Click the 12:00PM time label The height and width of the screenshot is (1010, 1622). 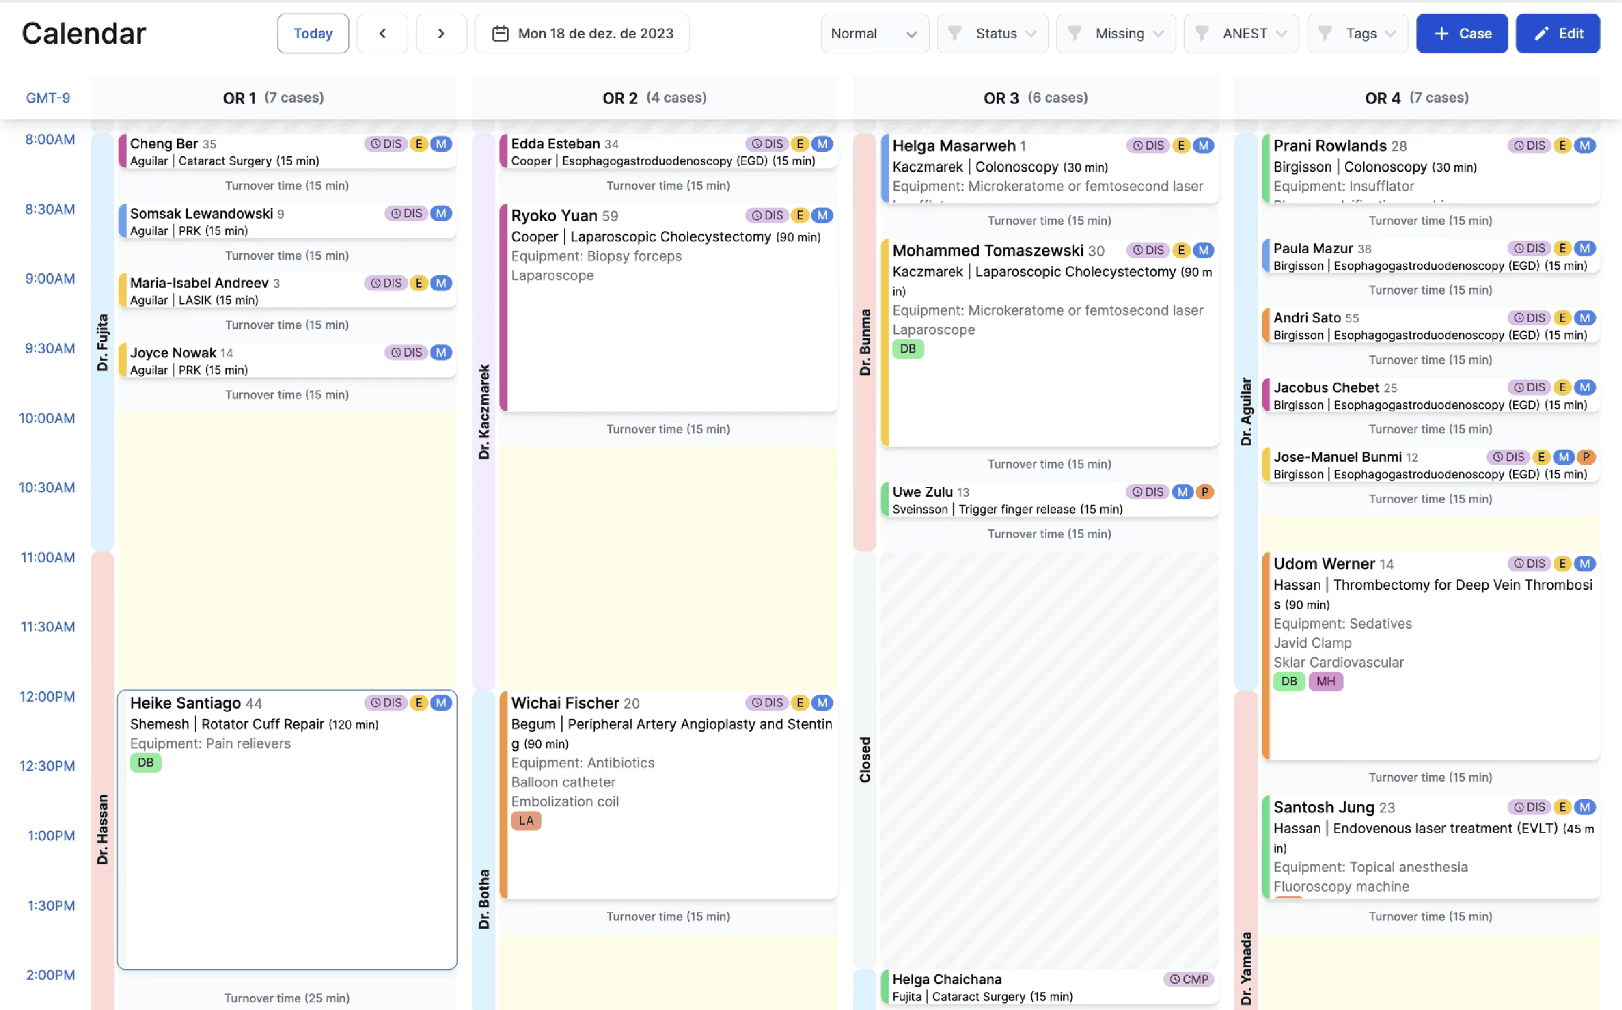(47, 696)
